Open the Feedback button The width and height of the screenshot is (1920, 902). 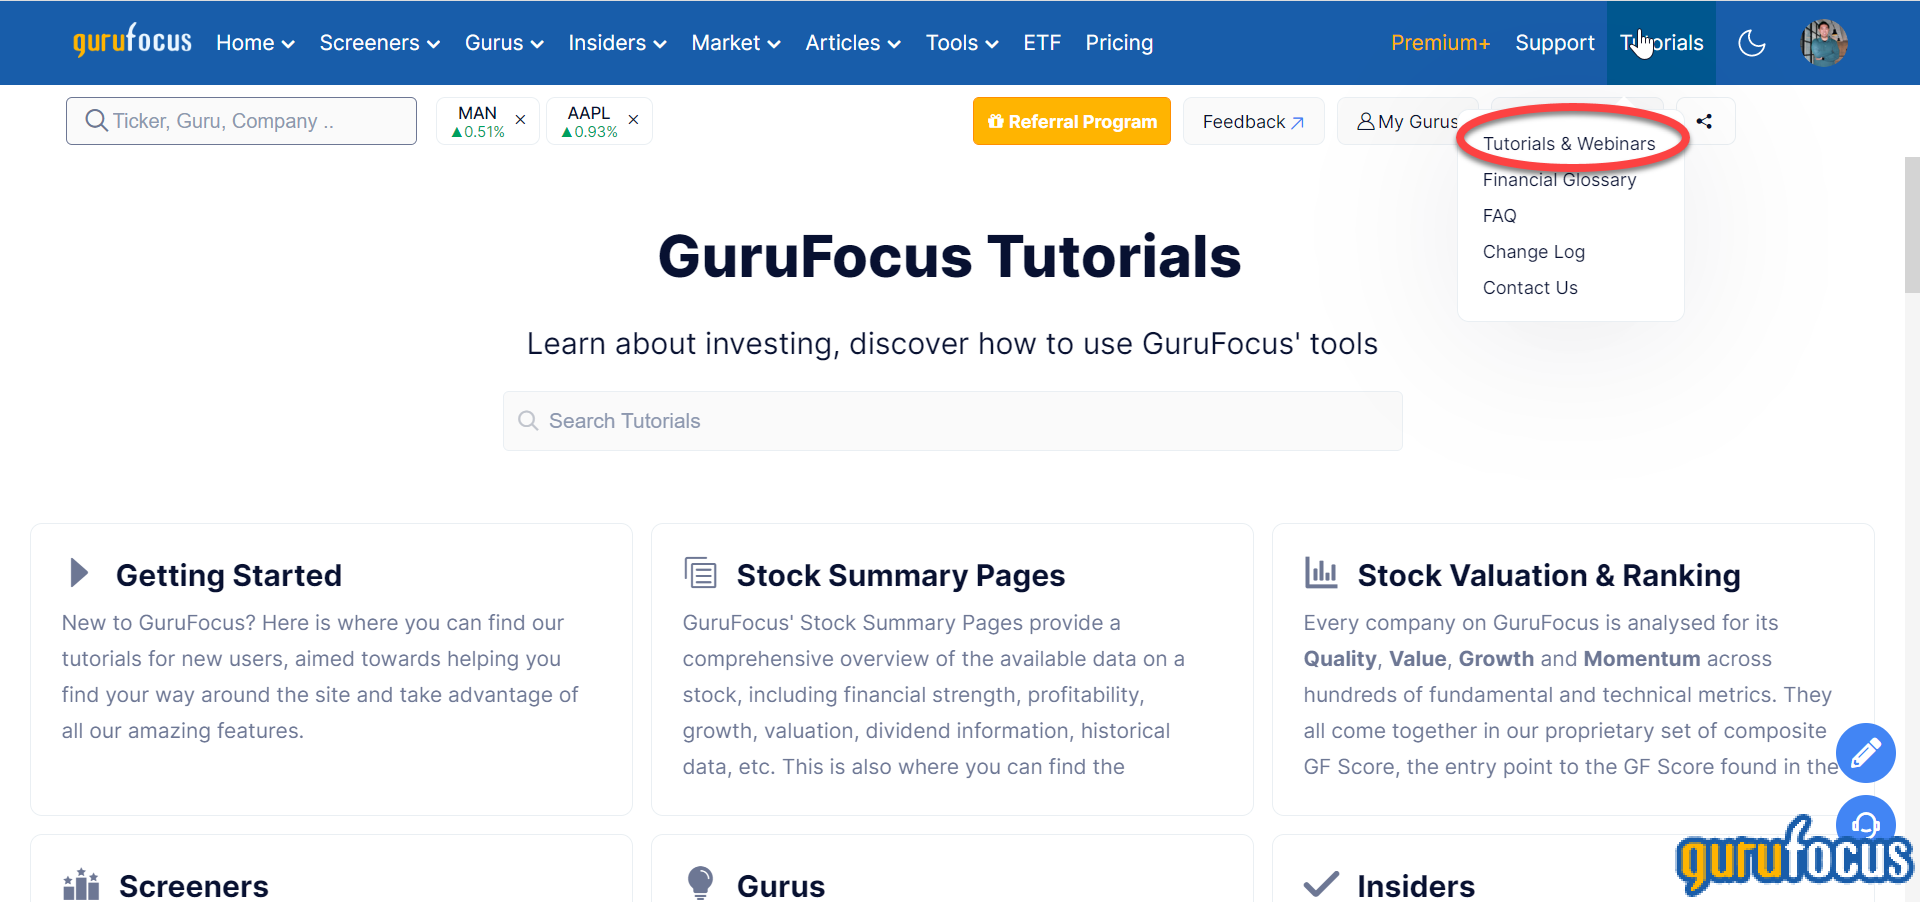pos(1254,121)
